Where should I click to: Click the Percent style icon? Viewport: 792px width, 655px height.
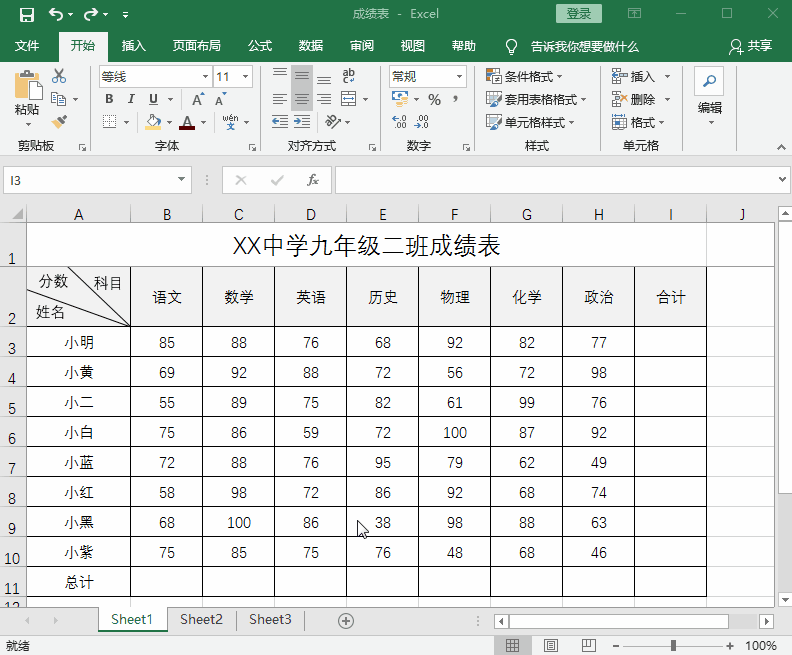pyautogui.click(x=434, y=99)
